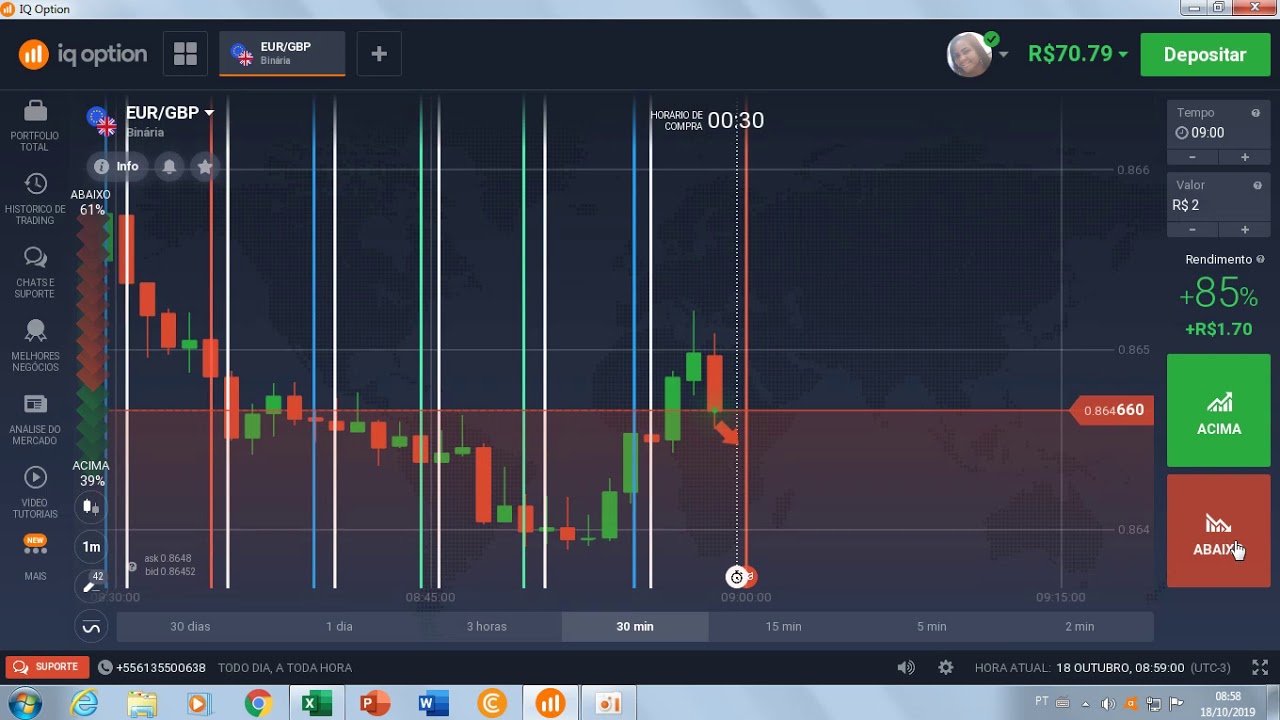Viewport: 1280px width, 720px height.
Task: Open Historico de Trading in the sidebar
Action: pos(35,199)
